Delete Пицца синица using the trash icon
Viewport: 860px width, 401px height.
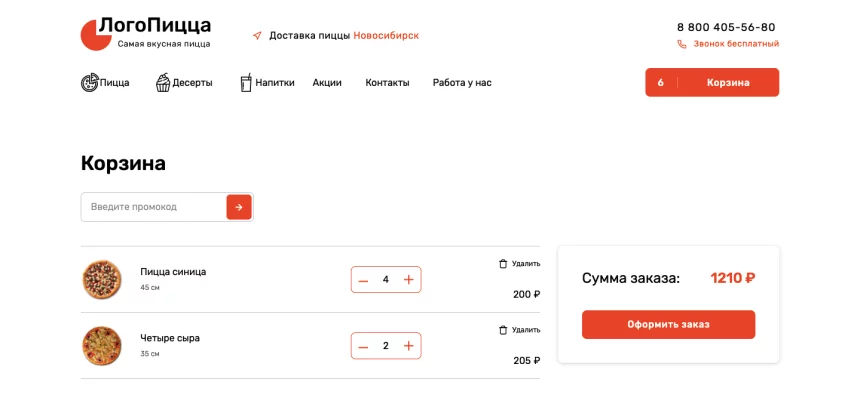[x=503, y=264]
